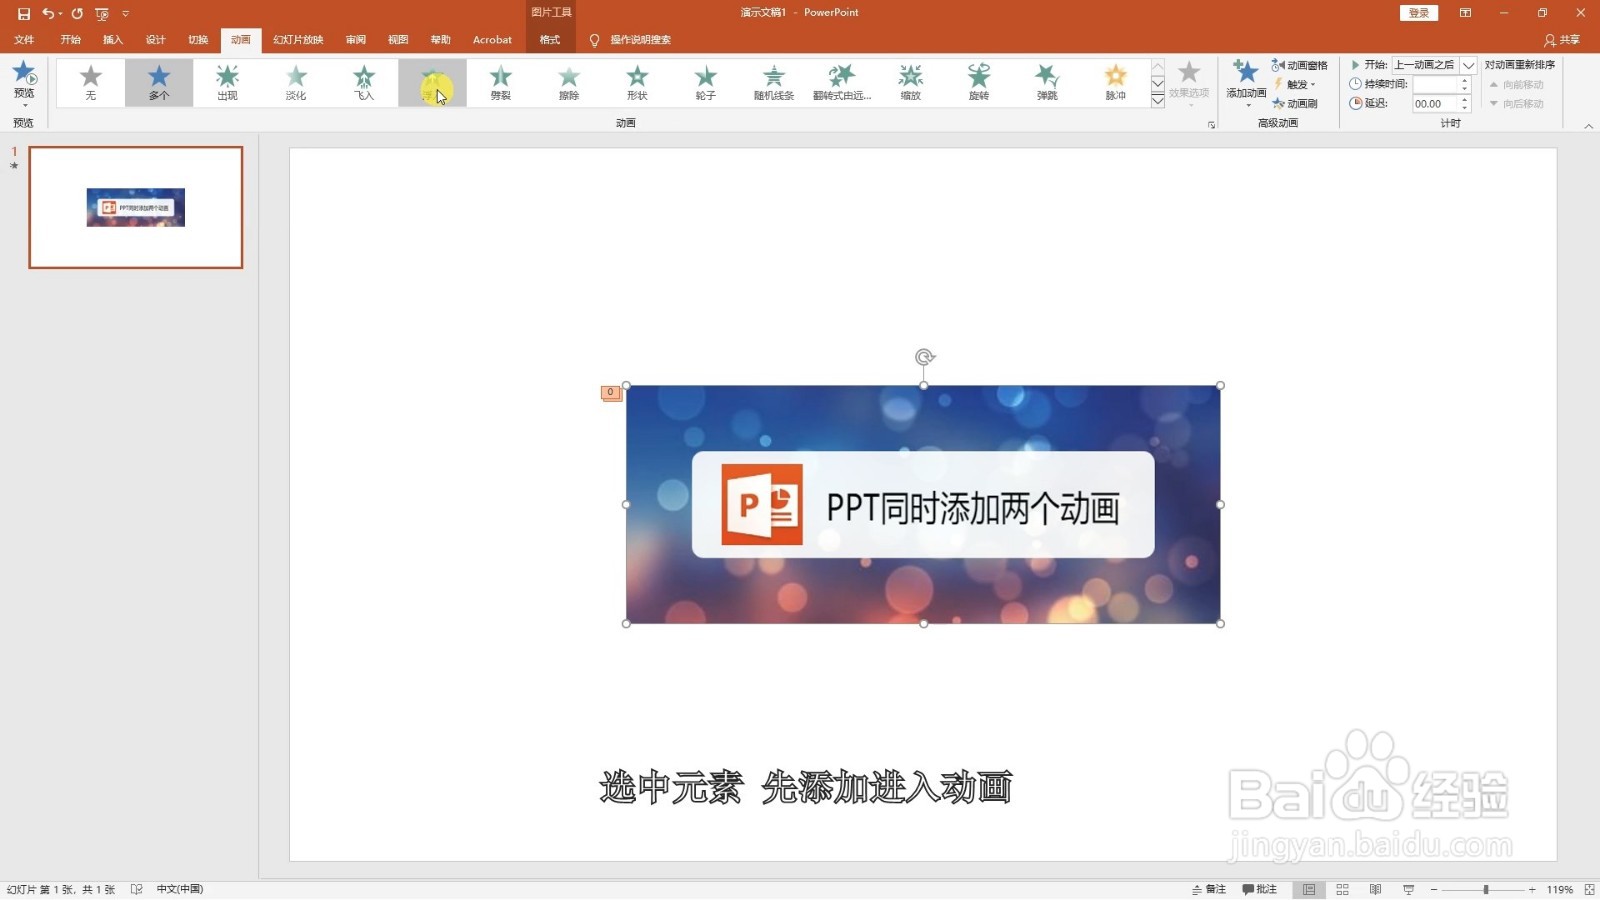Switch to the 开始 Home tab
This screenshot has height=900, width=1600.
(70, 40)
